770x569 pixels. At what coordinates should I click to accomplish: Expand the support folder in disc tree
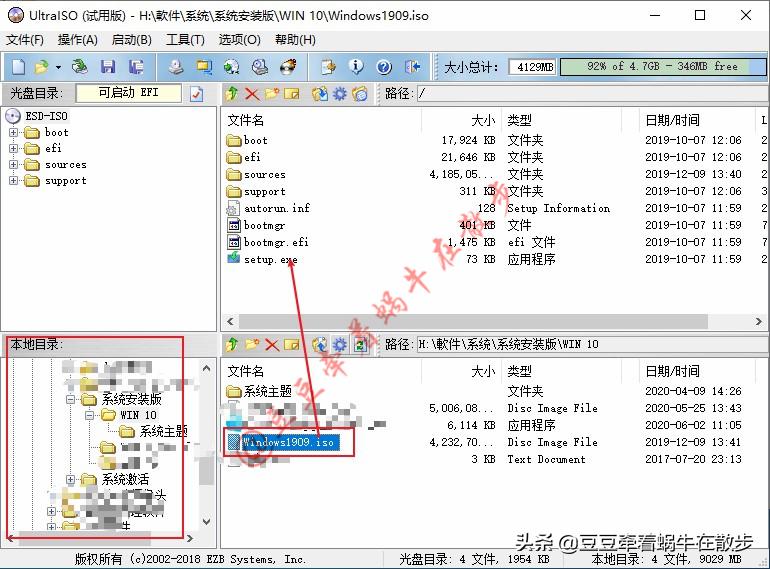(13, 181)
